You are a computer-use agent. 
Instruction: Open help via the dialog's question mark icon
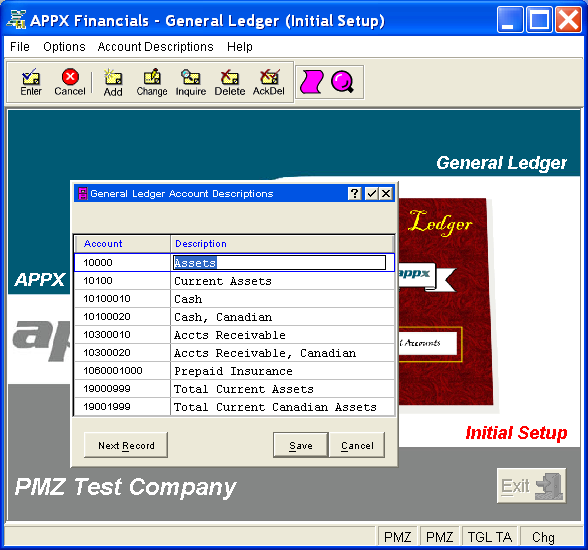[x=354, y=193]
